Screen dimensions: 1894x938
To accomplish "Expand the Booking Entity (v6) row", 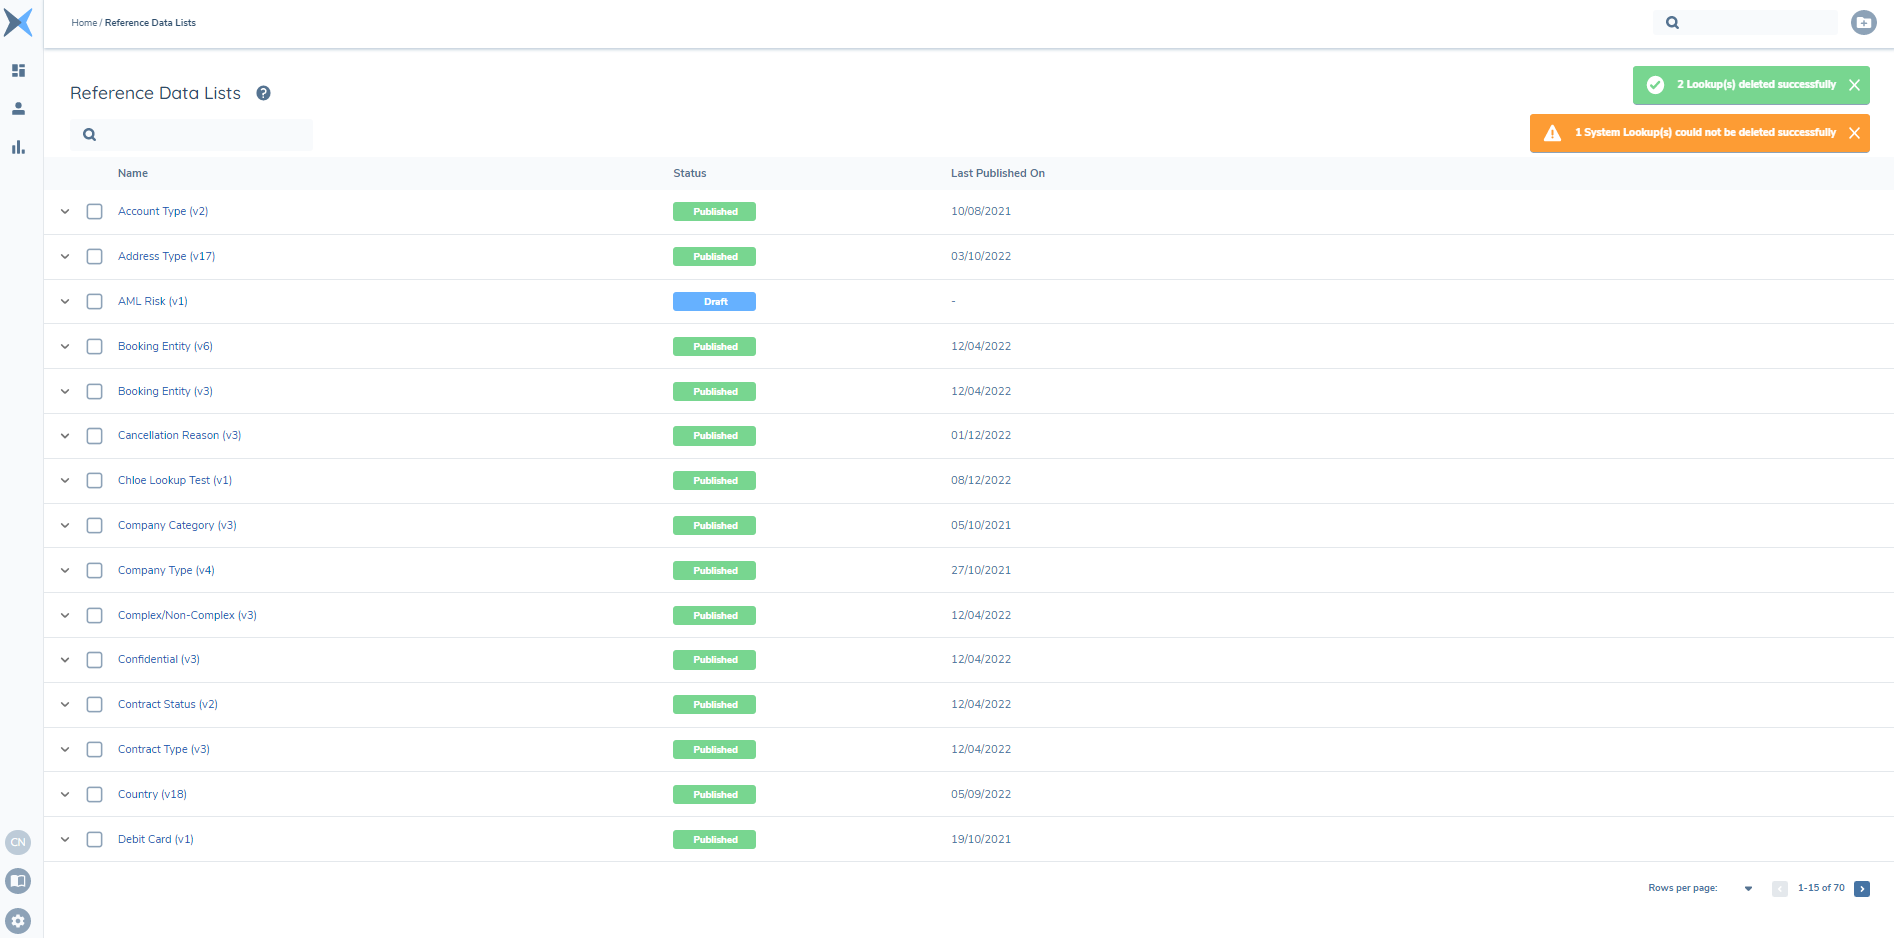I will click(65, 346).
